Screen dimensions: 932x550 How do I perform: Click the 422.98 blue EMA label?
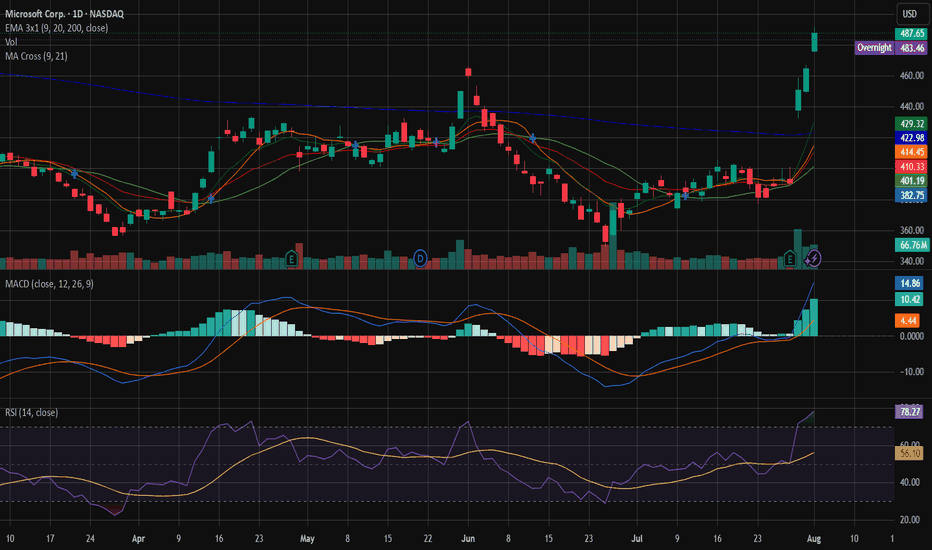click(x=912, y=138)
